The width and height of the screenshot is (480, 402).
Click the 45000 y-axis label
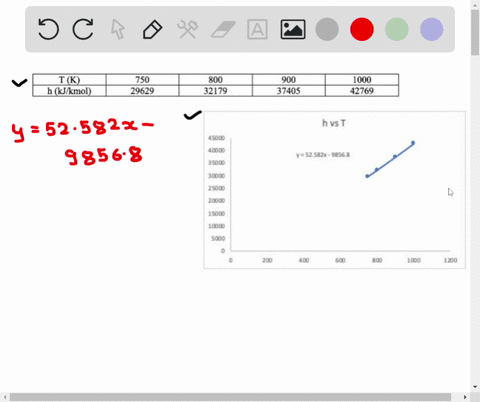pyautogui.click(x=216, y=138)
